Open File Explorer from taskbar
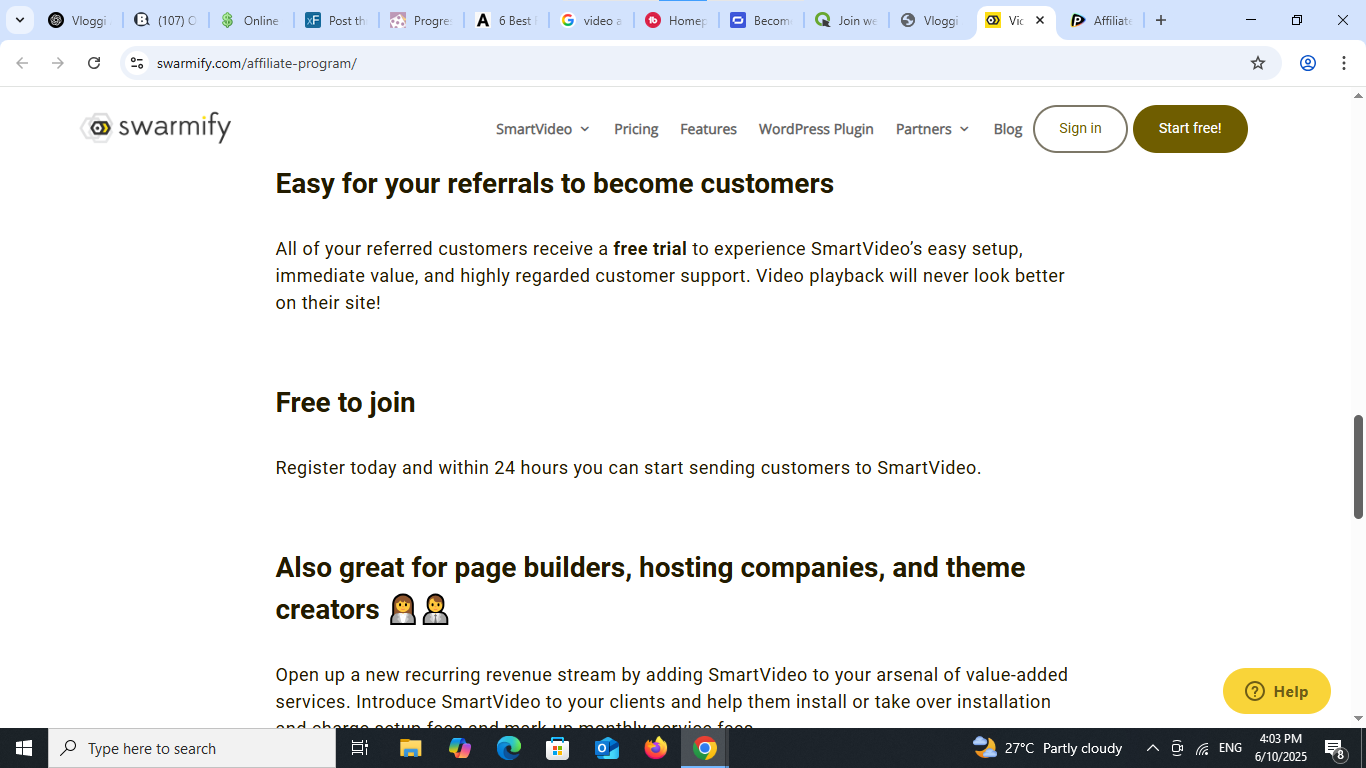 (411, 748)
